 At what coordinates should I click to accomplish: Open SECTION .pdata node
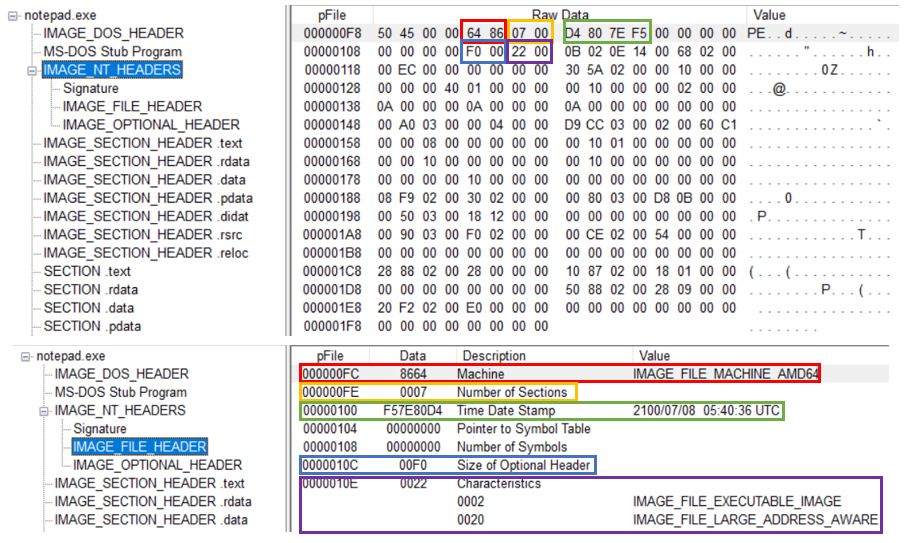pos(92,326)
